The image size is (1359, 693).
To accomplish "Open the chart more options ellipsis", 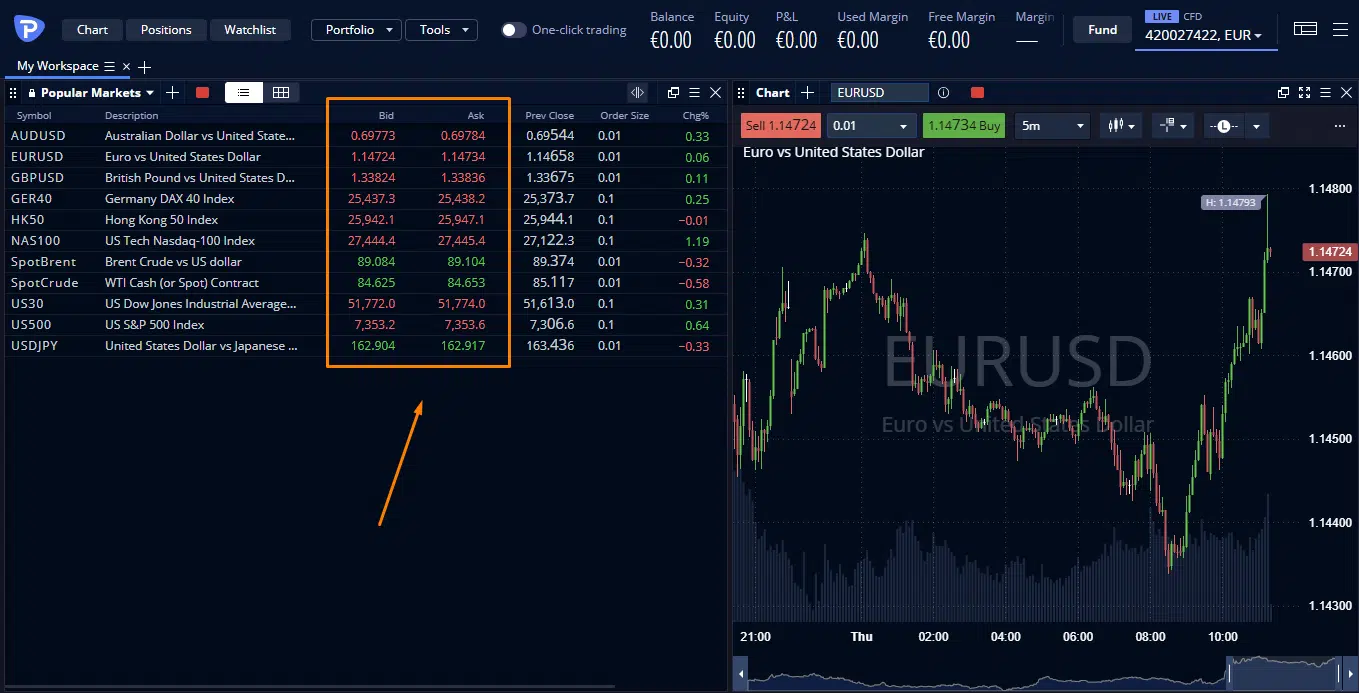I will 1340,126.
